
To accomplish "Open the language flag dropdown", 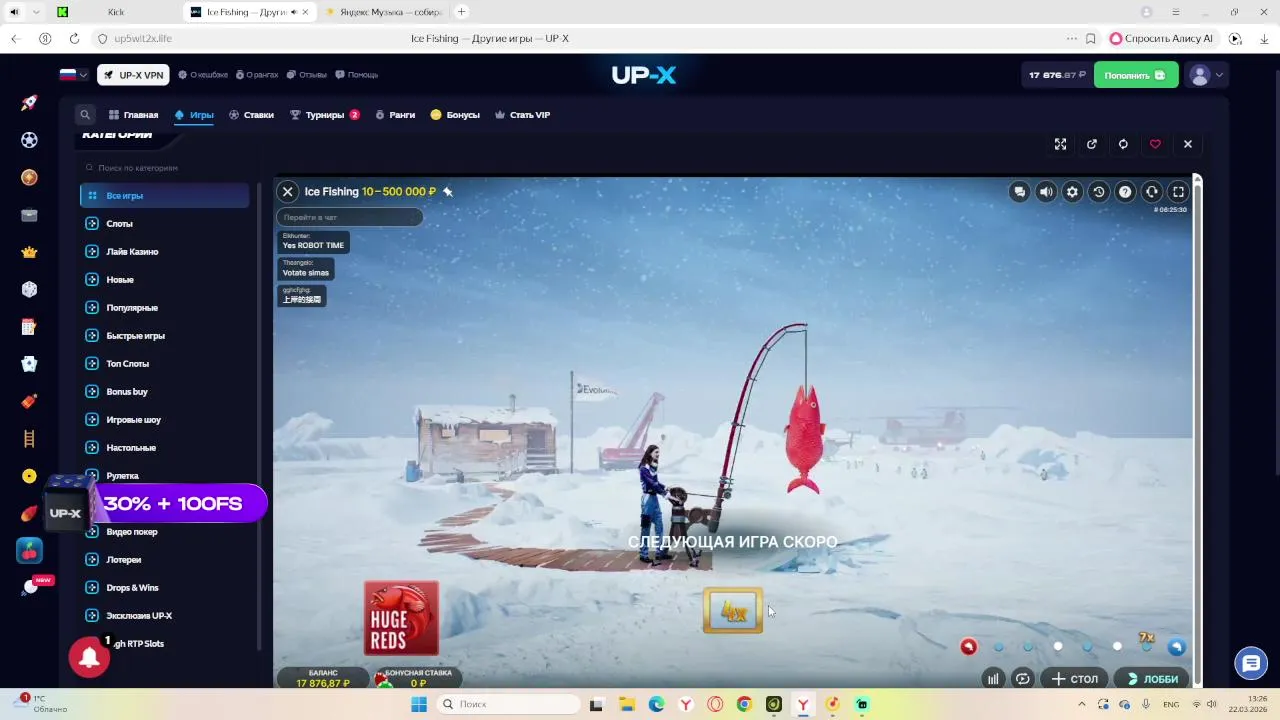I will (x=73, y=75).
